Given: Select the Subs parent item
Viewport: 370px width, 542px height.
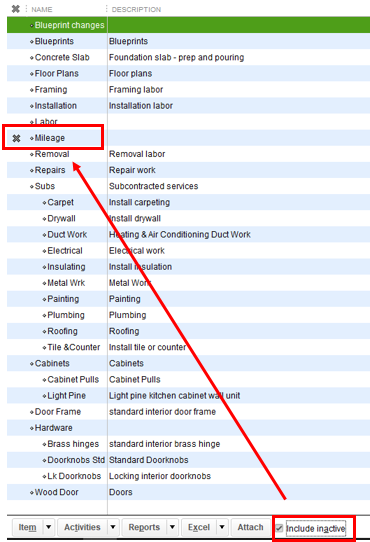Looking at the screenshot, I should (45, 186).
